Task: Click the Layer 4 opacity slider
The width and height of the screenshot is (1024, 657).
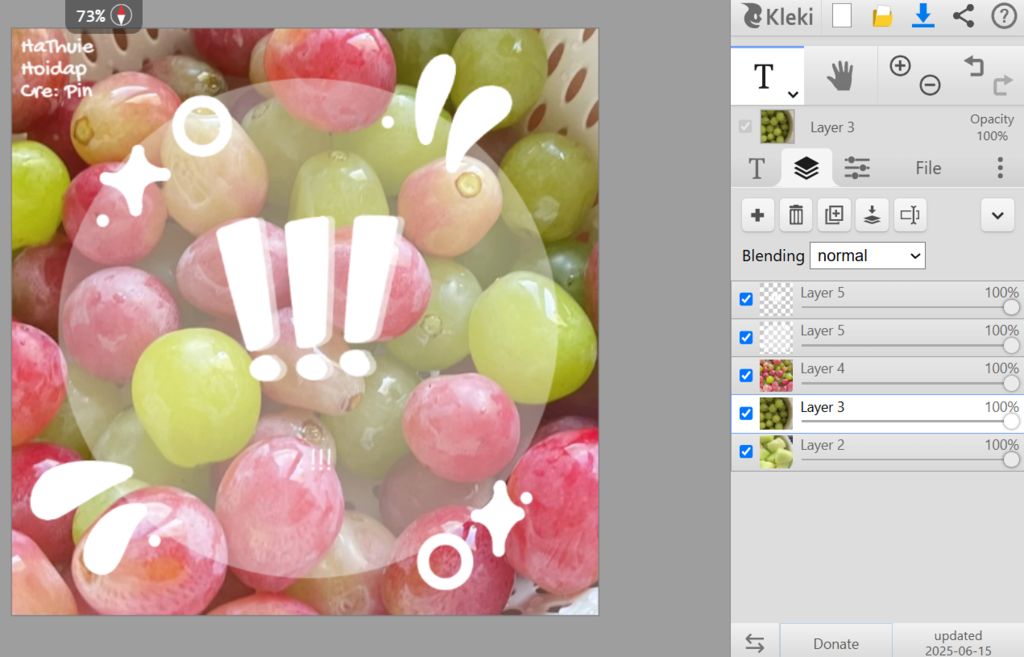Action: point(909,383)
